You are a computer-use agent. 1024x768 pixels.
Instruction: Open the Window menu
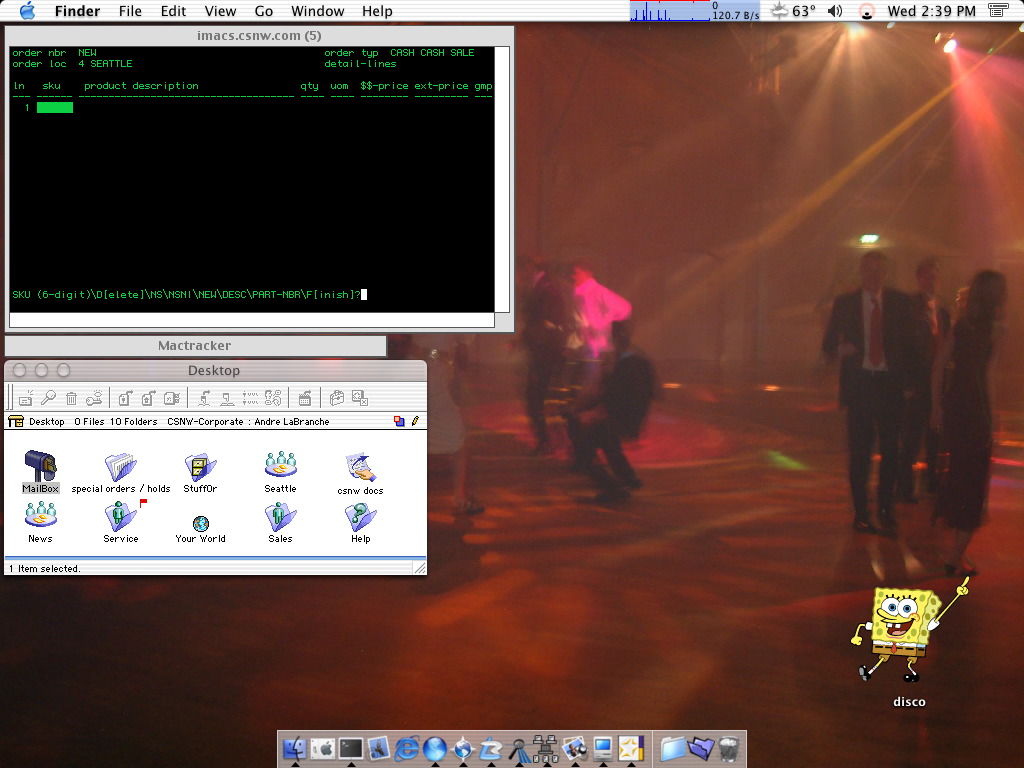coord(317,11)
